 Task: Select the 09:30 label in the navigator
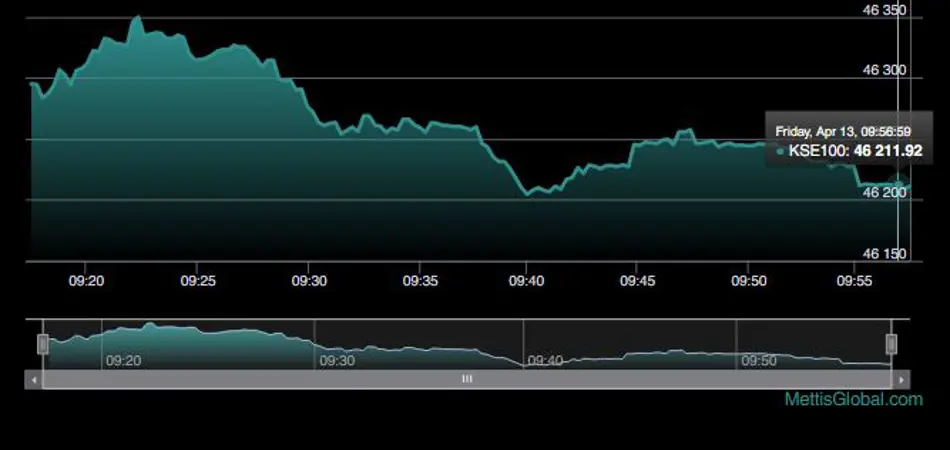click(335, 360)
